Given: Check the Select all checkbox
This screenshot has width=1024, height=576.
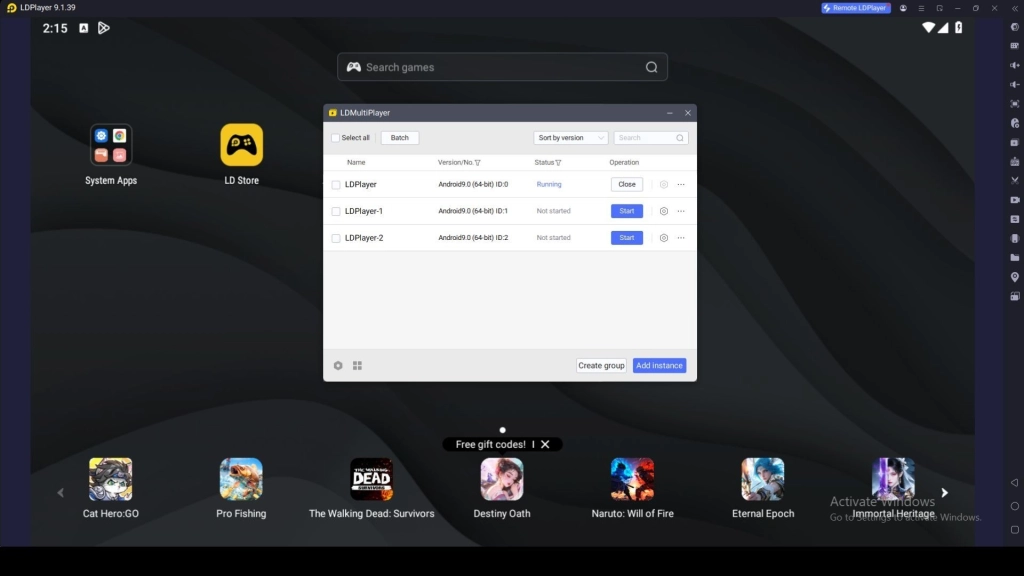Looking at the screenshot, I should pos(335,138).
